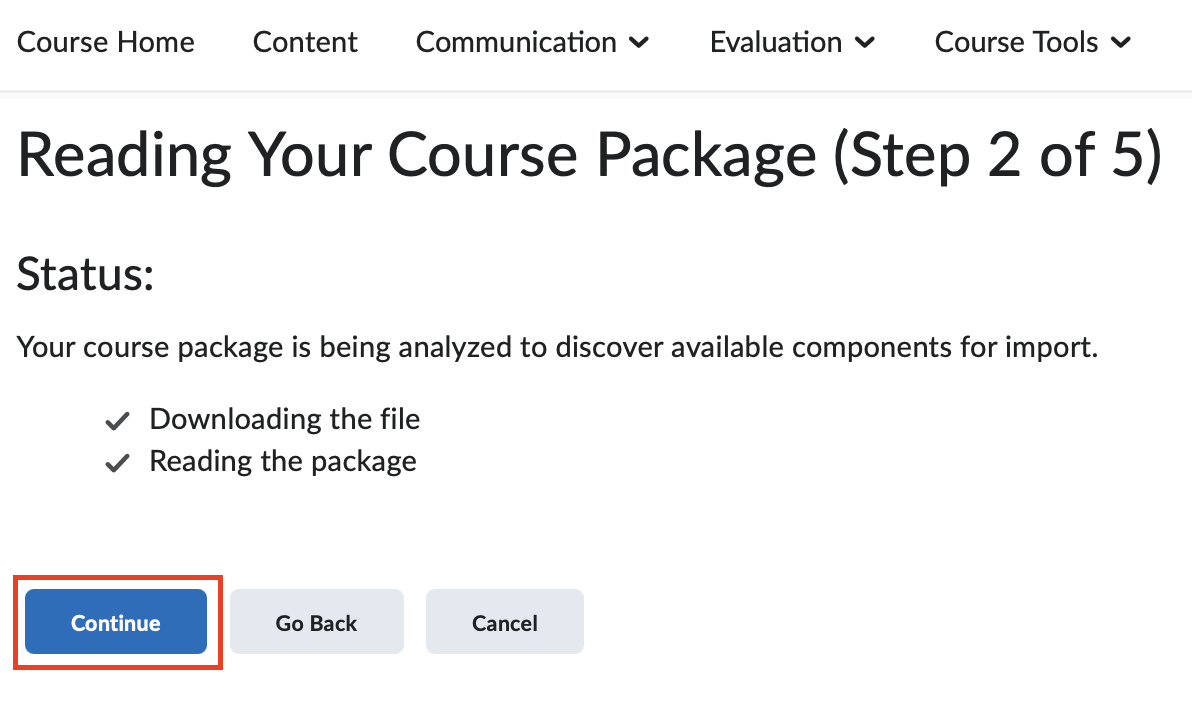Open the Course Tools menu

point(1016,42)
